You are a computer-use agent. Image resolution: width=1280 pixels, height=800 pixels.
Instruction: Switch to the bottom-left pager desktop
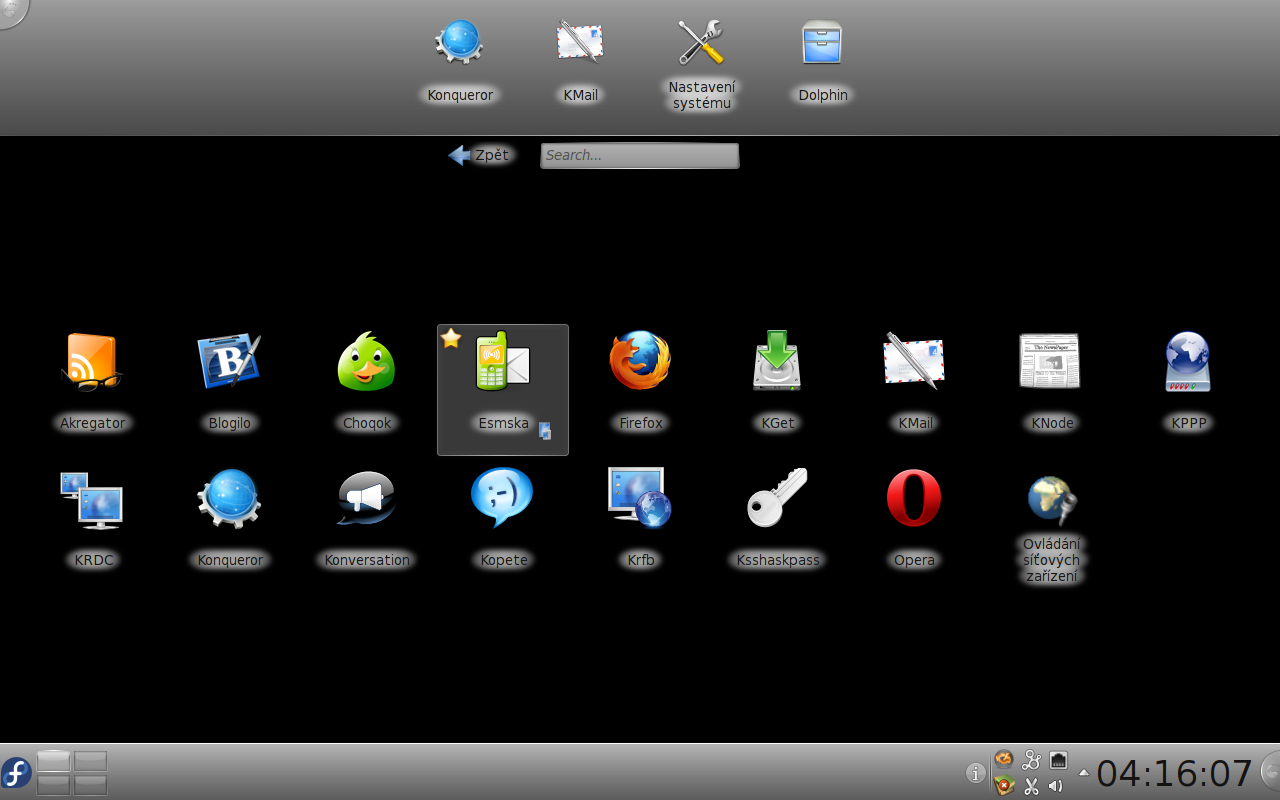[x=54, y=784]
